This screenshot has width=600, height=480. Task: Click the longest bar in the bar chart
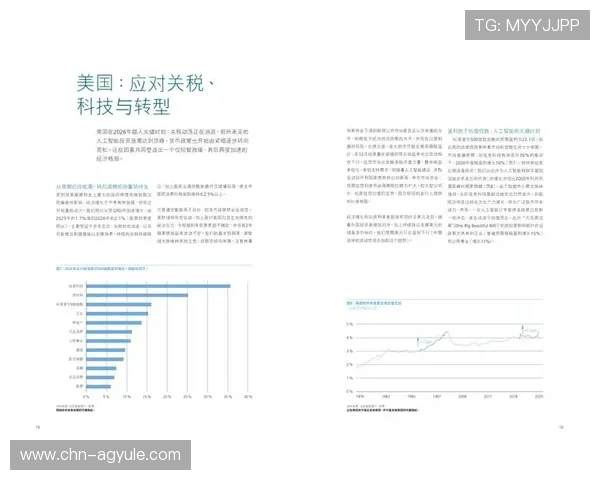pos(158,286)
